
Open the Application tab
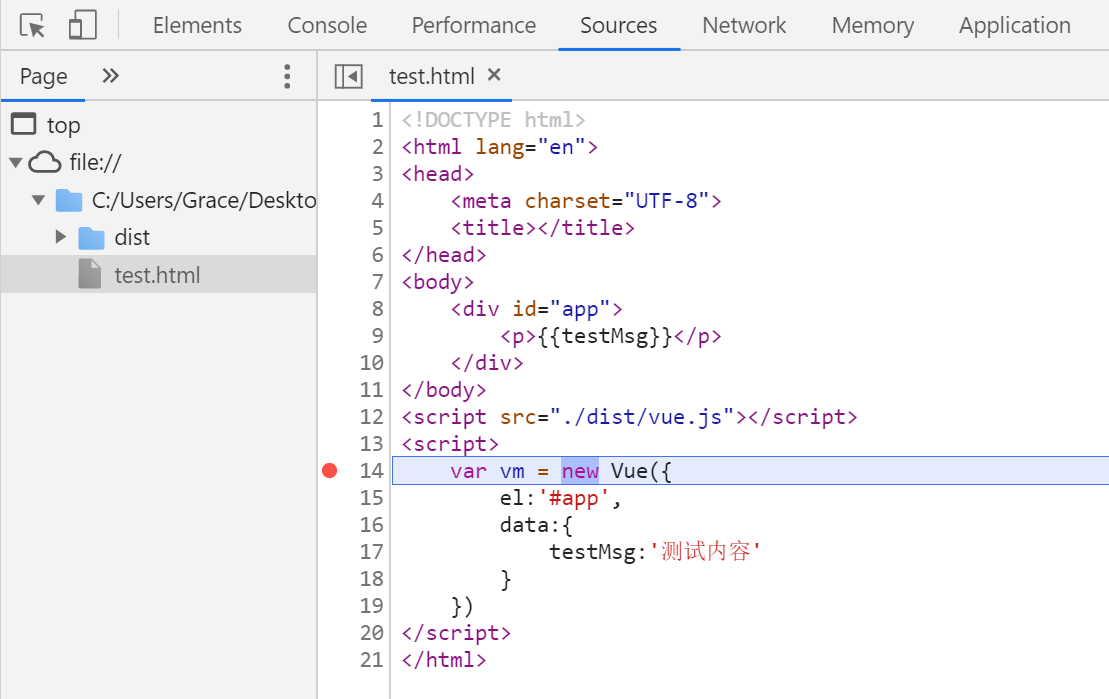tap(1015, 25)
